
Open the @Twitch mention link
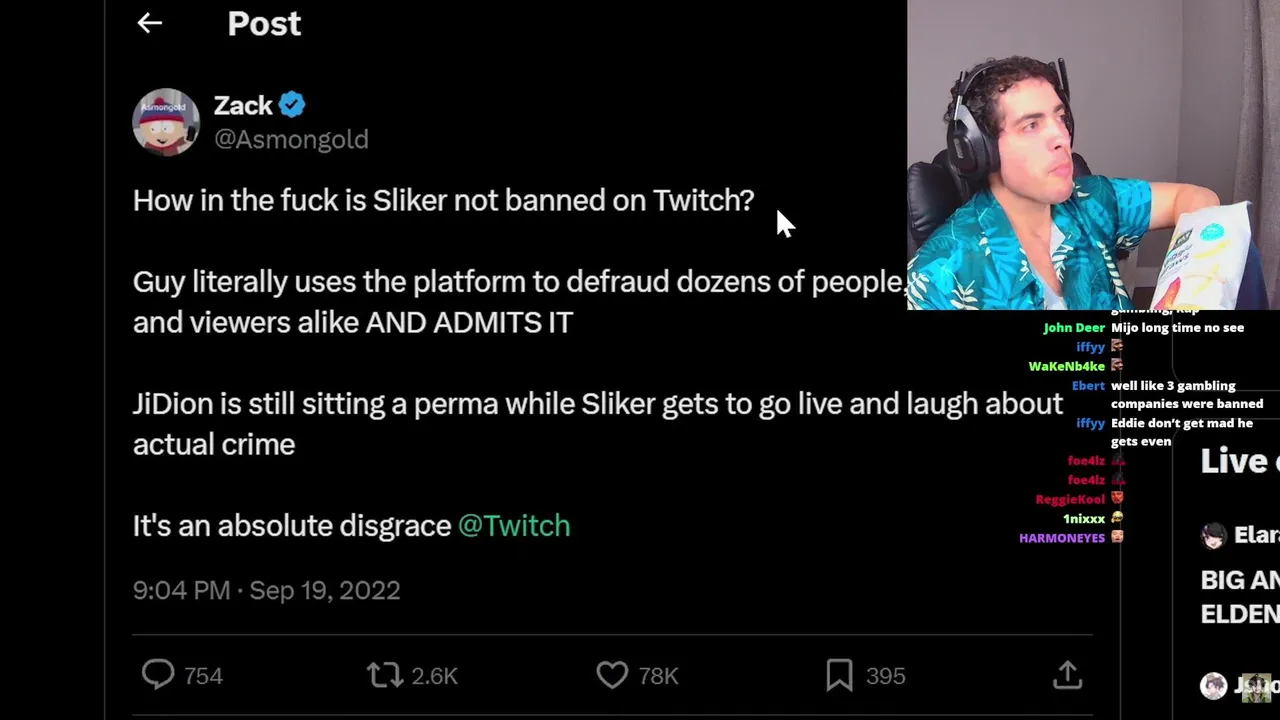(x=514, y=526)
